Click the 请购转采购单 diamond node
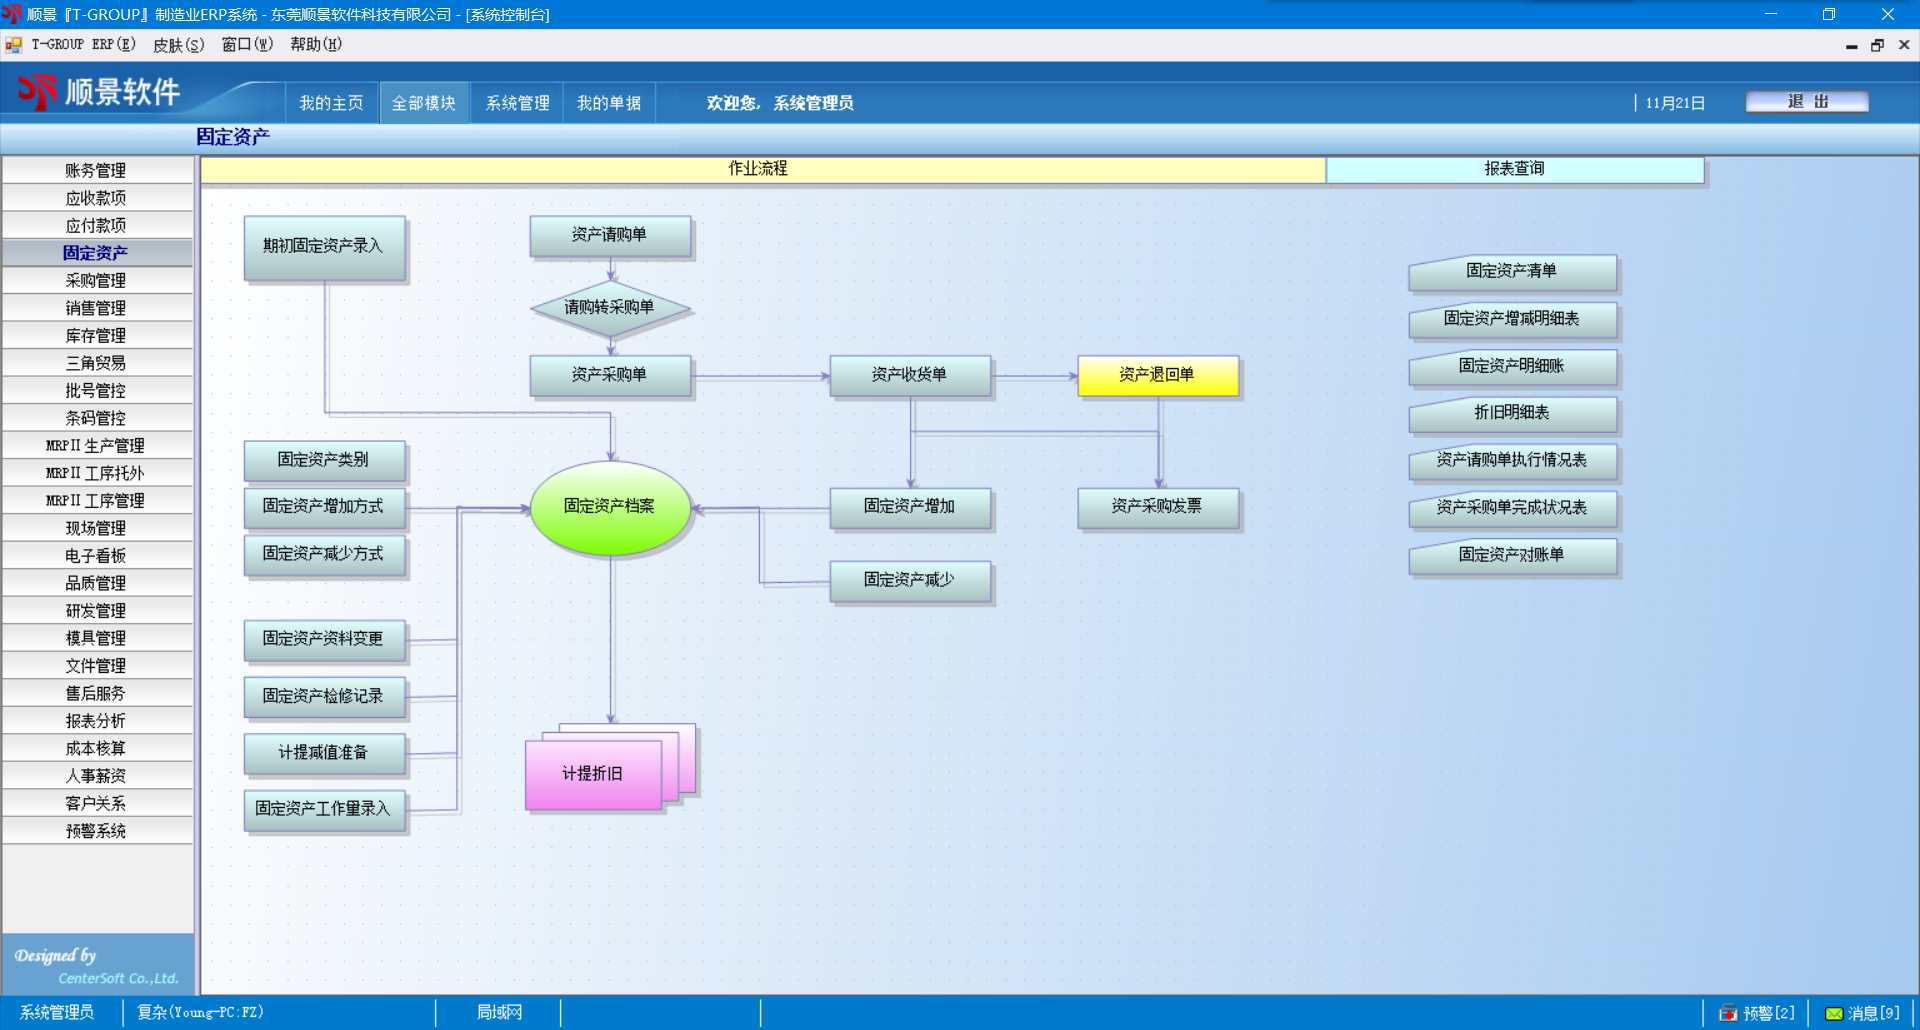 tap(610, 308)
